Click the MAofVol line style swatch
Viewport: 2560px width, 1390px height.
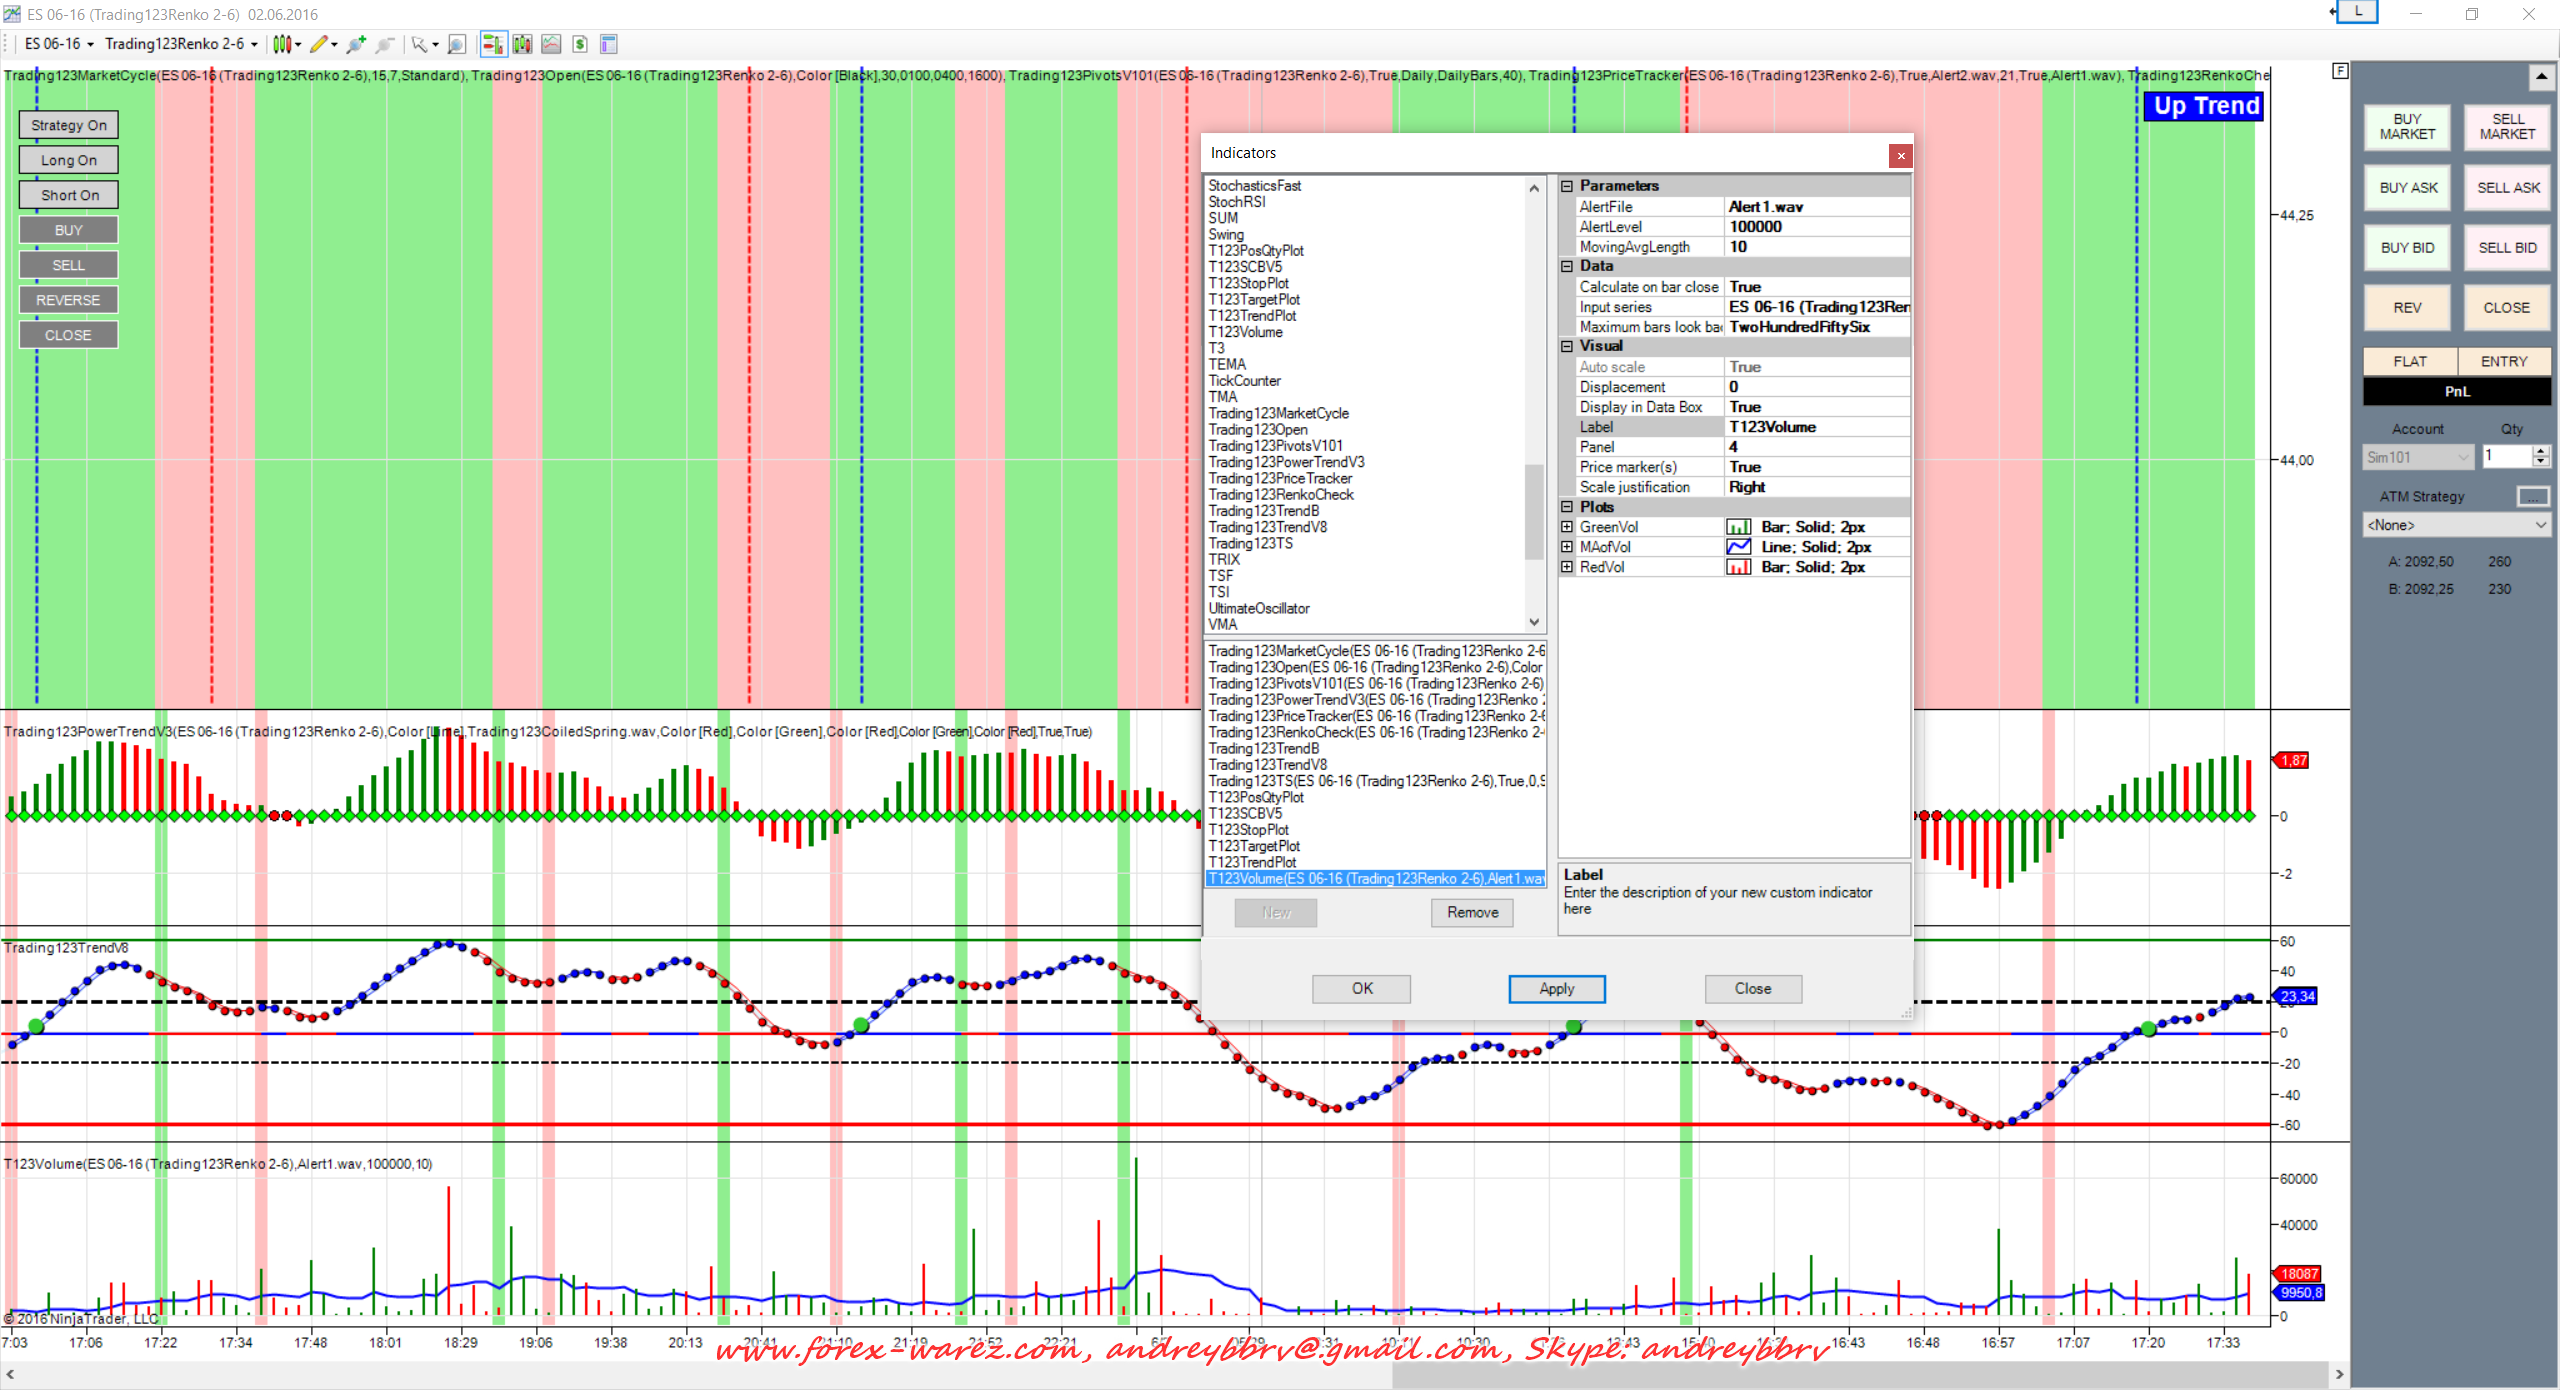pyautogui.click(x=1738, y=547)
